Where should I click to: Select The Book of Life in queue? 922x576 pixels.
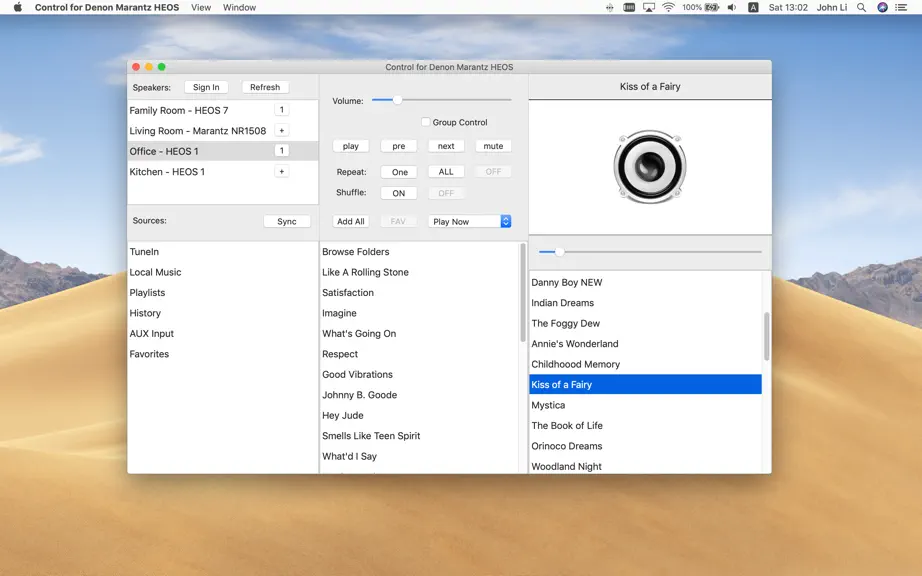646,426
